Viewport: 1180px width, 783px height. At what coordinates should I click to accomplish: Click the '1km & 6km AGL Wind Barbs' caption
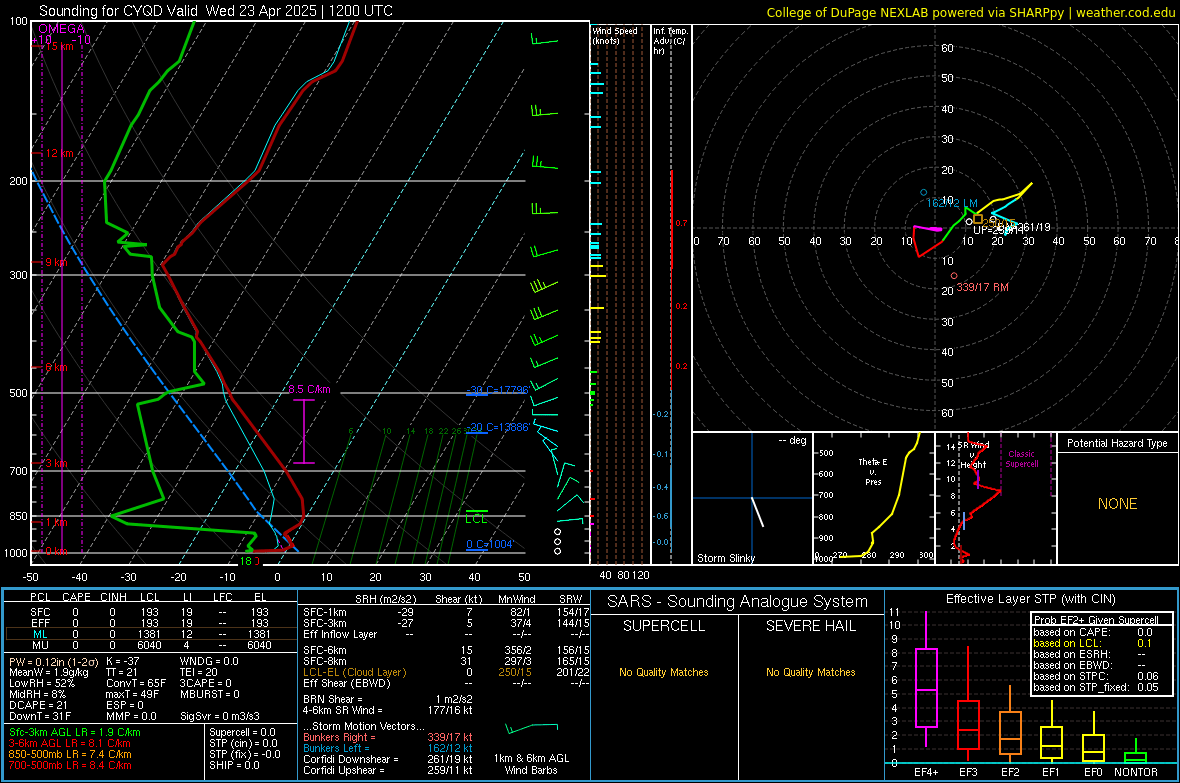pyautogui.click(x=531, y=764)
